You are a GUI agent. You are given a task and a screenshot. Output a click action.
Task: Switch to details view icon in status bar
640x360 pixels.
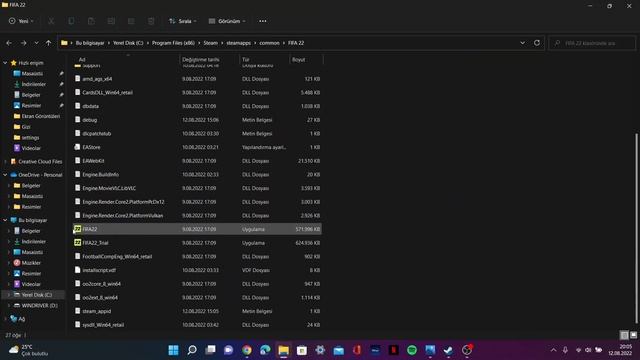[624, 335]
